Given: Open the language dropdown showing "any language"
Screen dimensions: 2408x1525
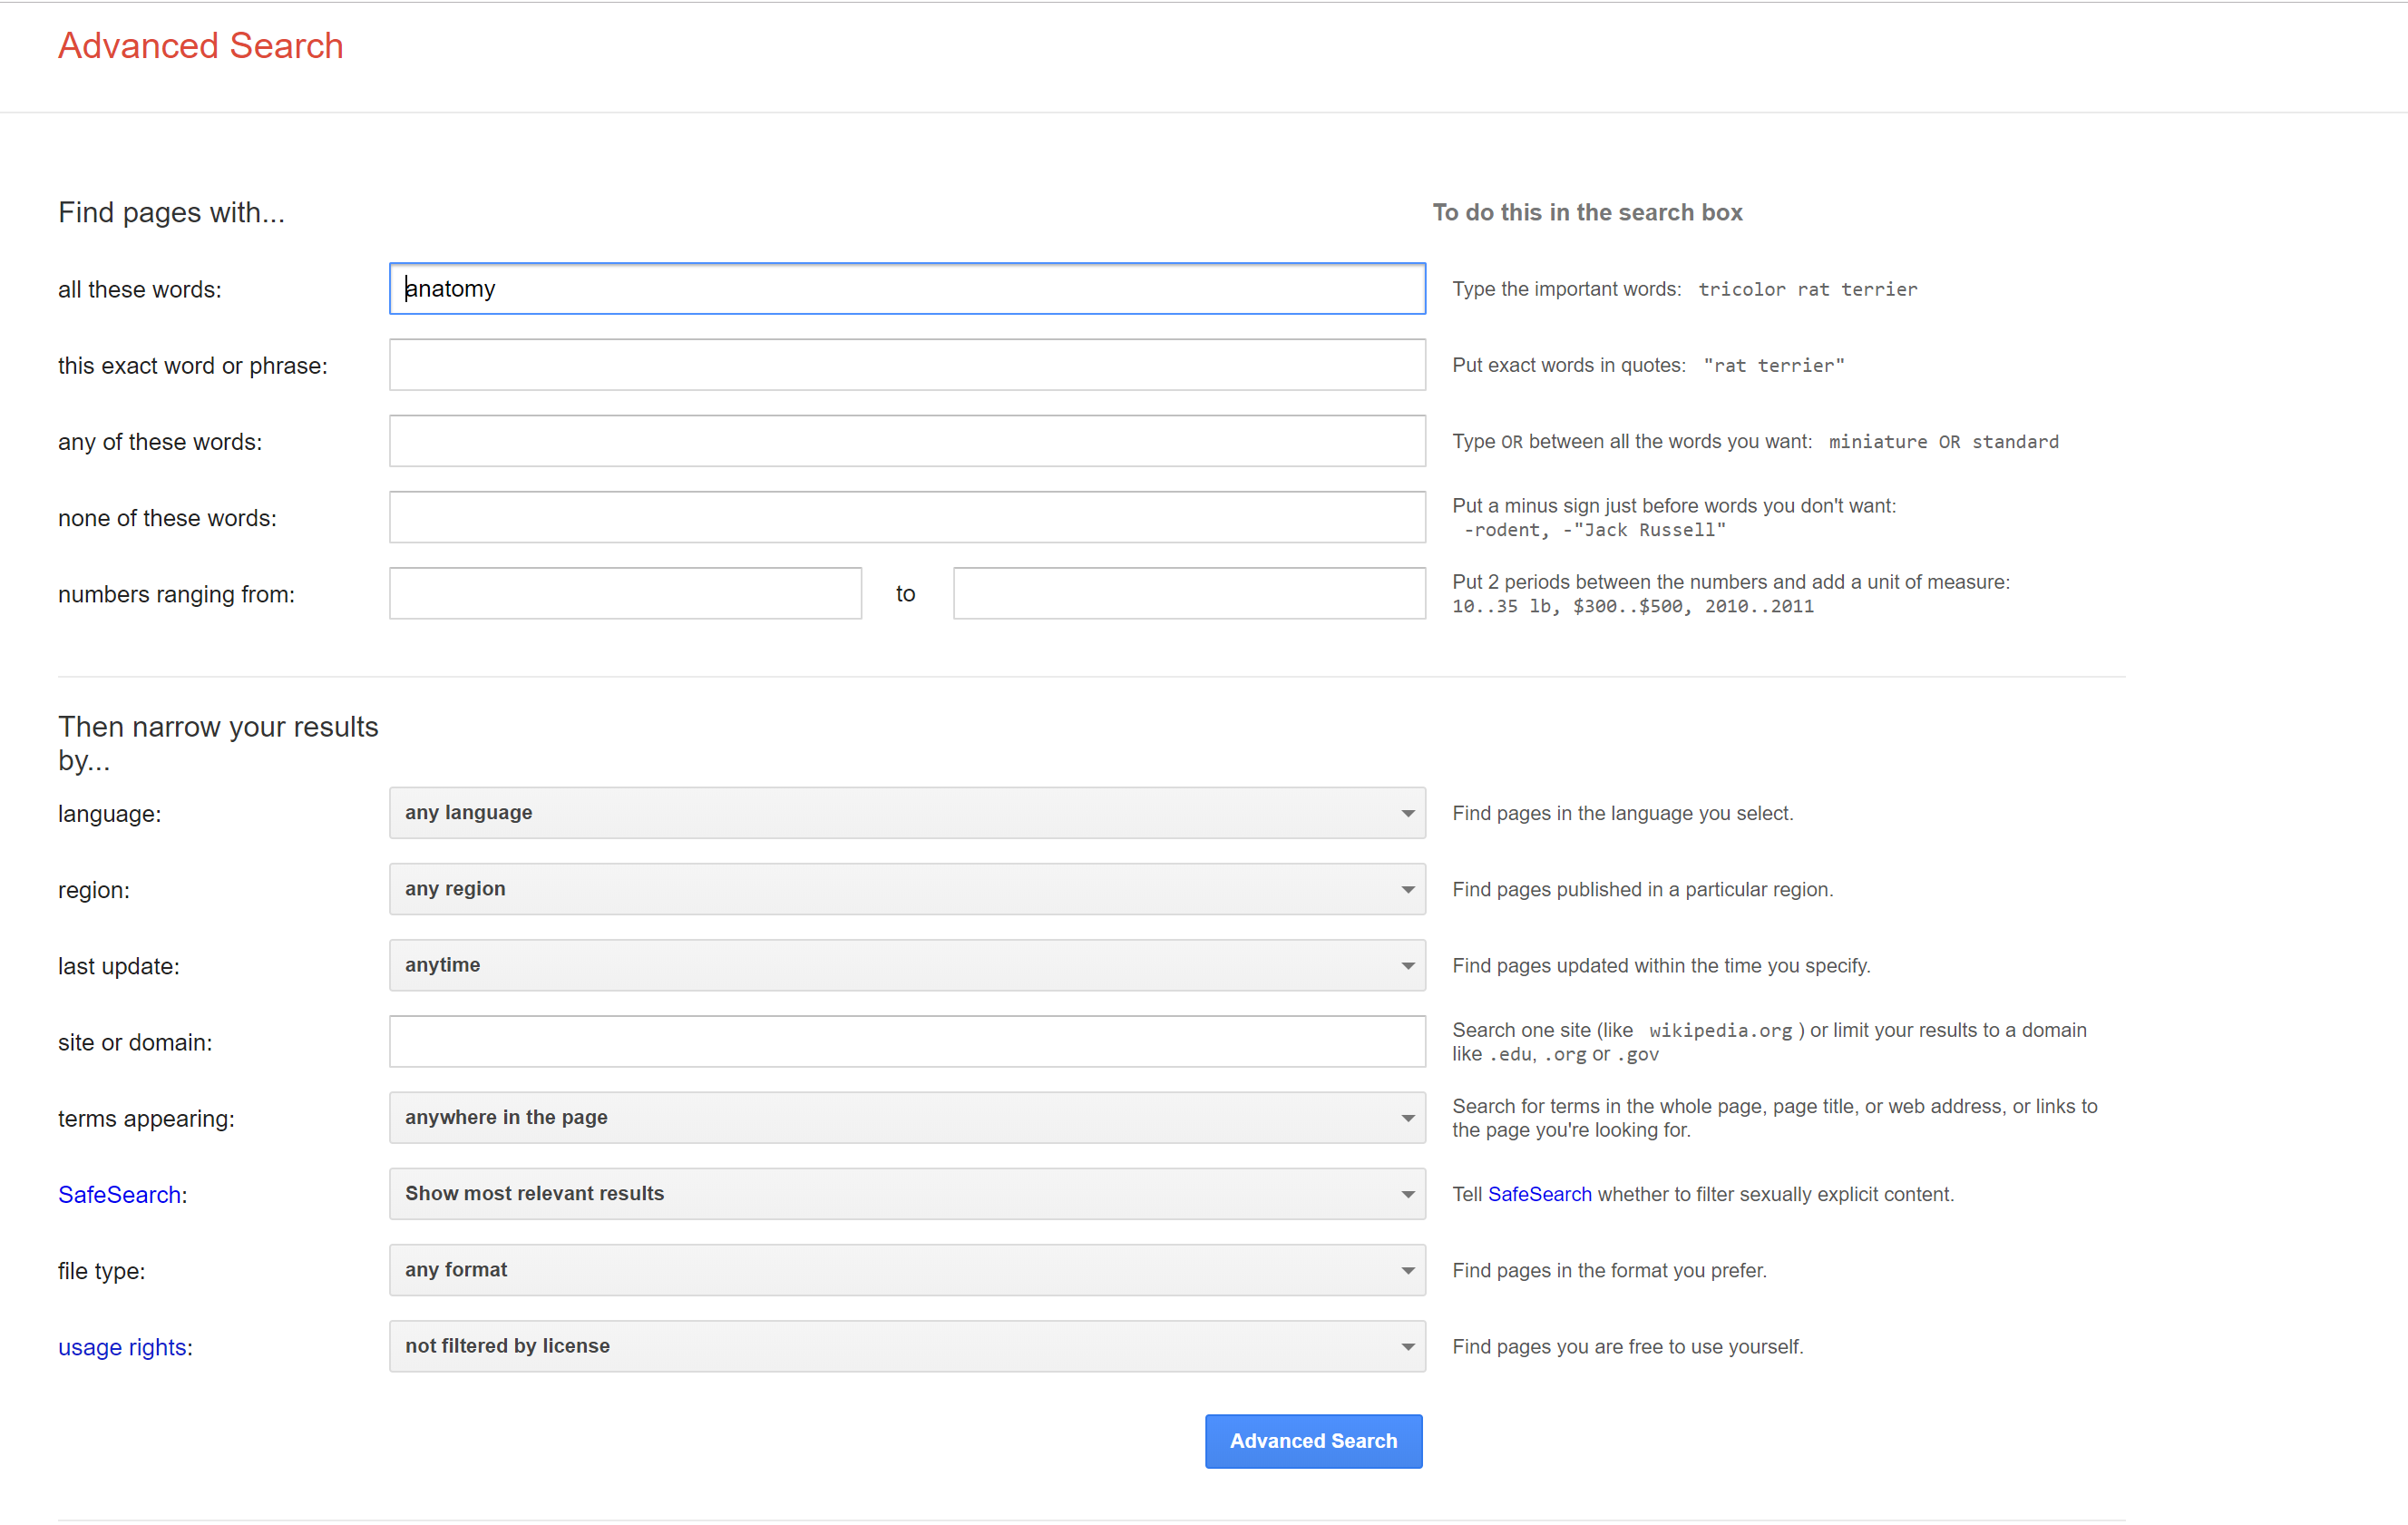Looking at the screenshot, I should (x=906, y=813).
